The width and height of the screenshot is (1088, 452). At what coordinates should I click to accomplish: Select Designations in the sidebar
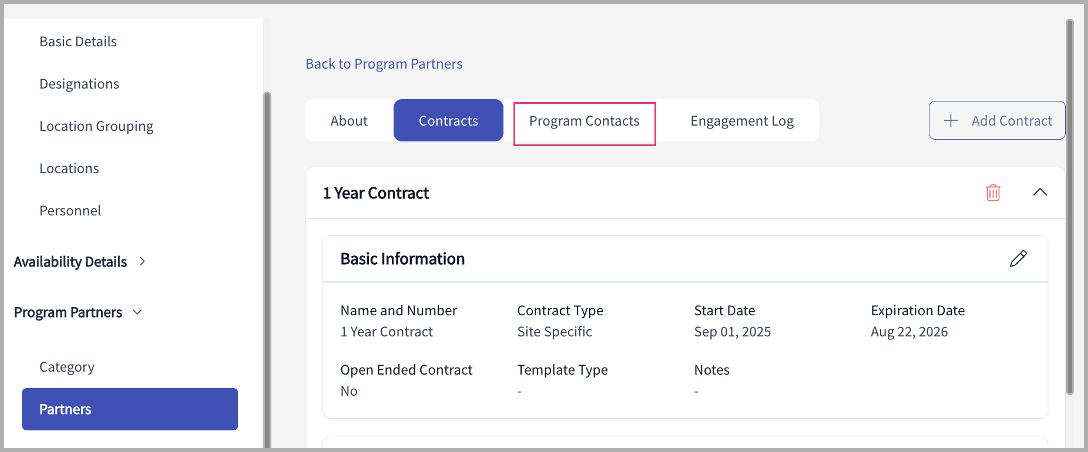[x=79, y=84]
